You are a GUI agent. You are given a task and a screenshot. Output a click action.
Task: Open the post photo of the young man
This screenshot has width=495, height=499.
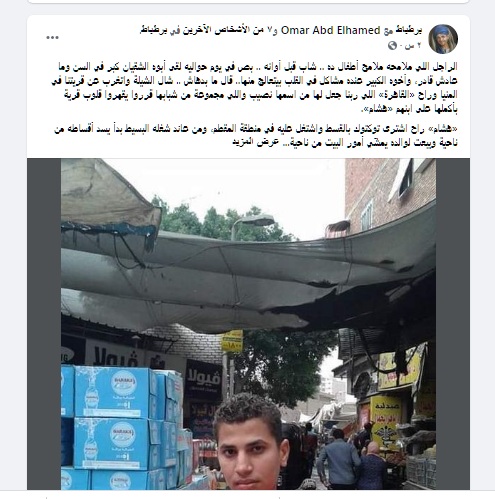[248, 324]
